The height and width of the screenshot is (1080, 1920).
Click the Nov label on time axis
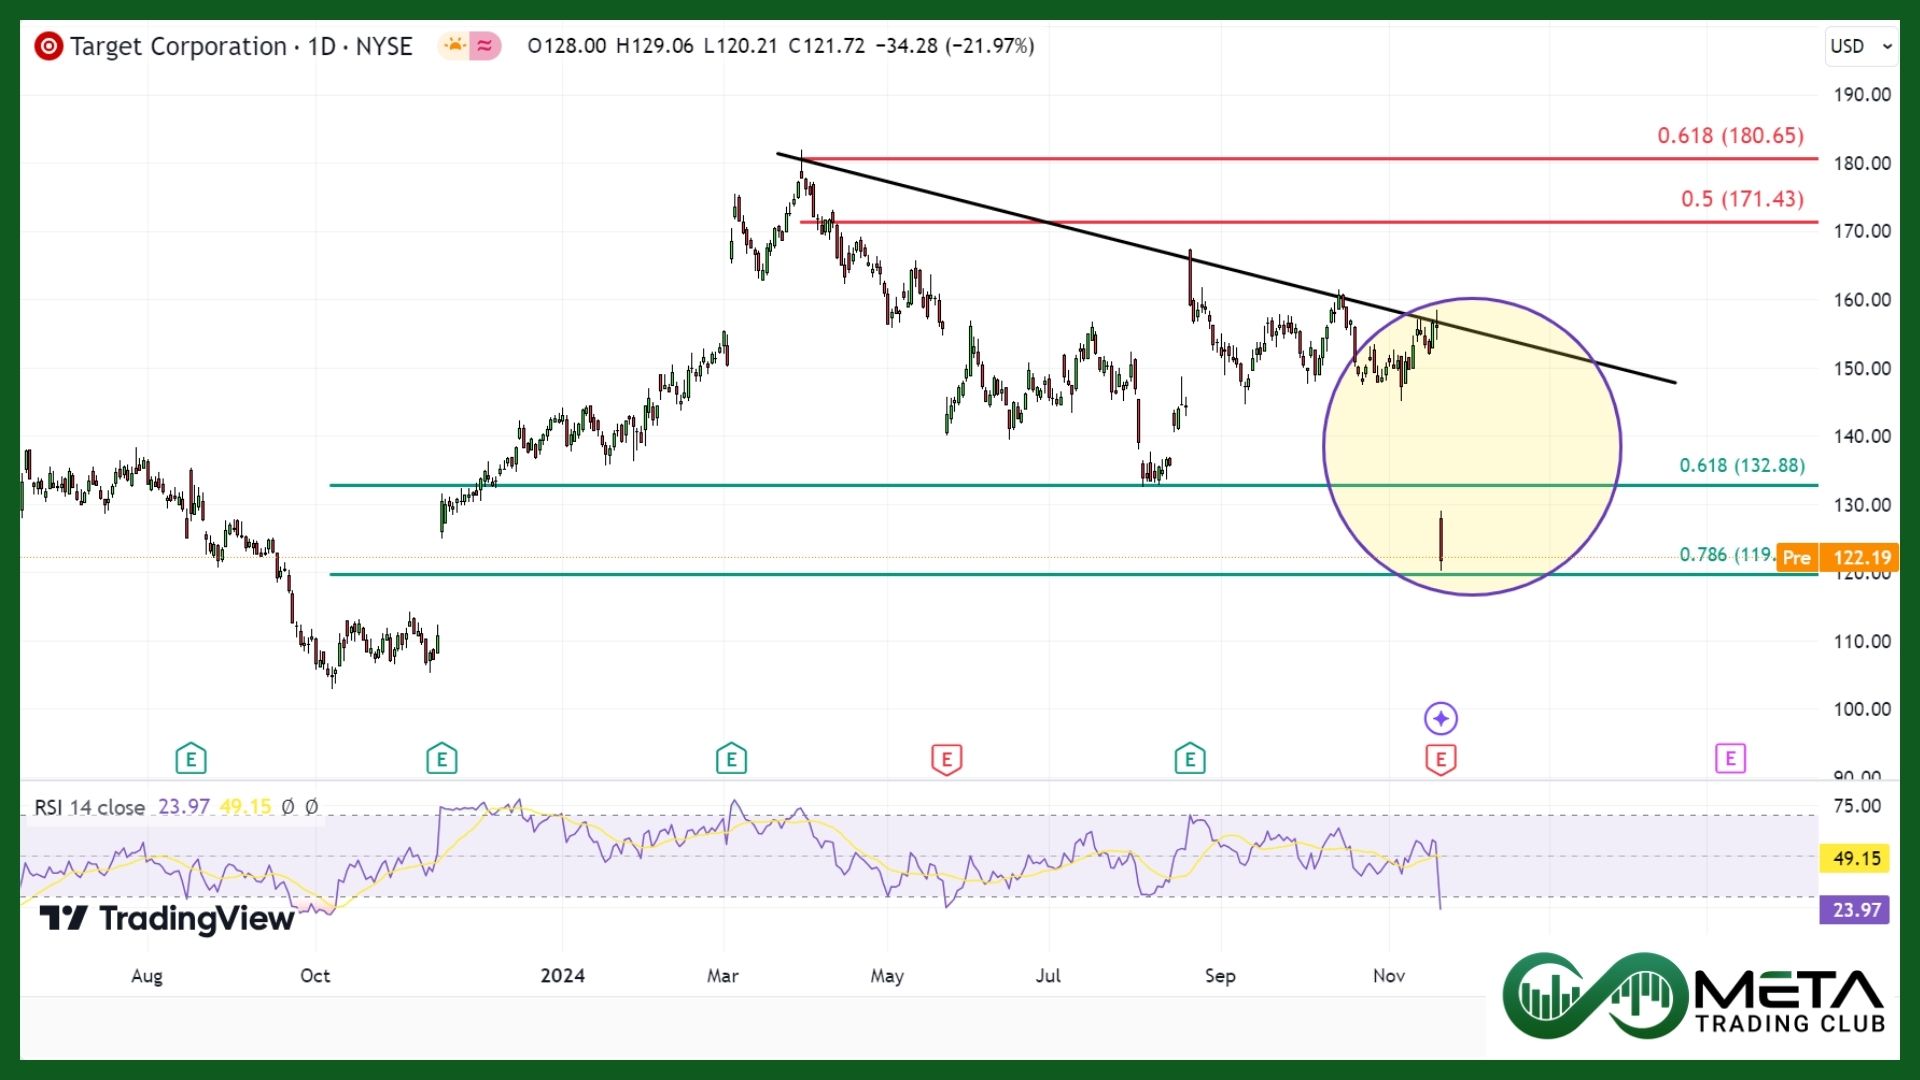(x=1389, y=976)
